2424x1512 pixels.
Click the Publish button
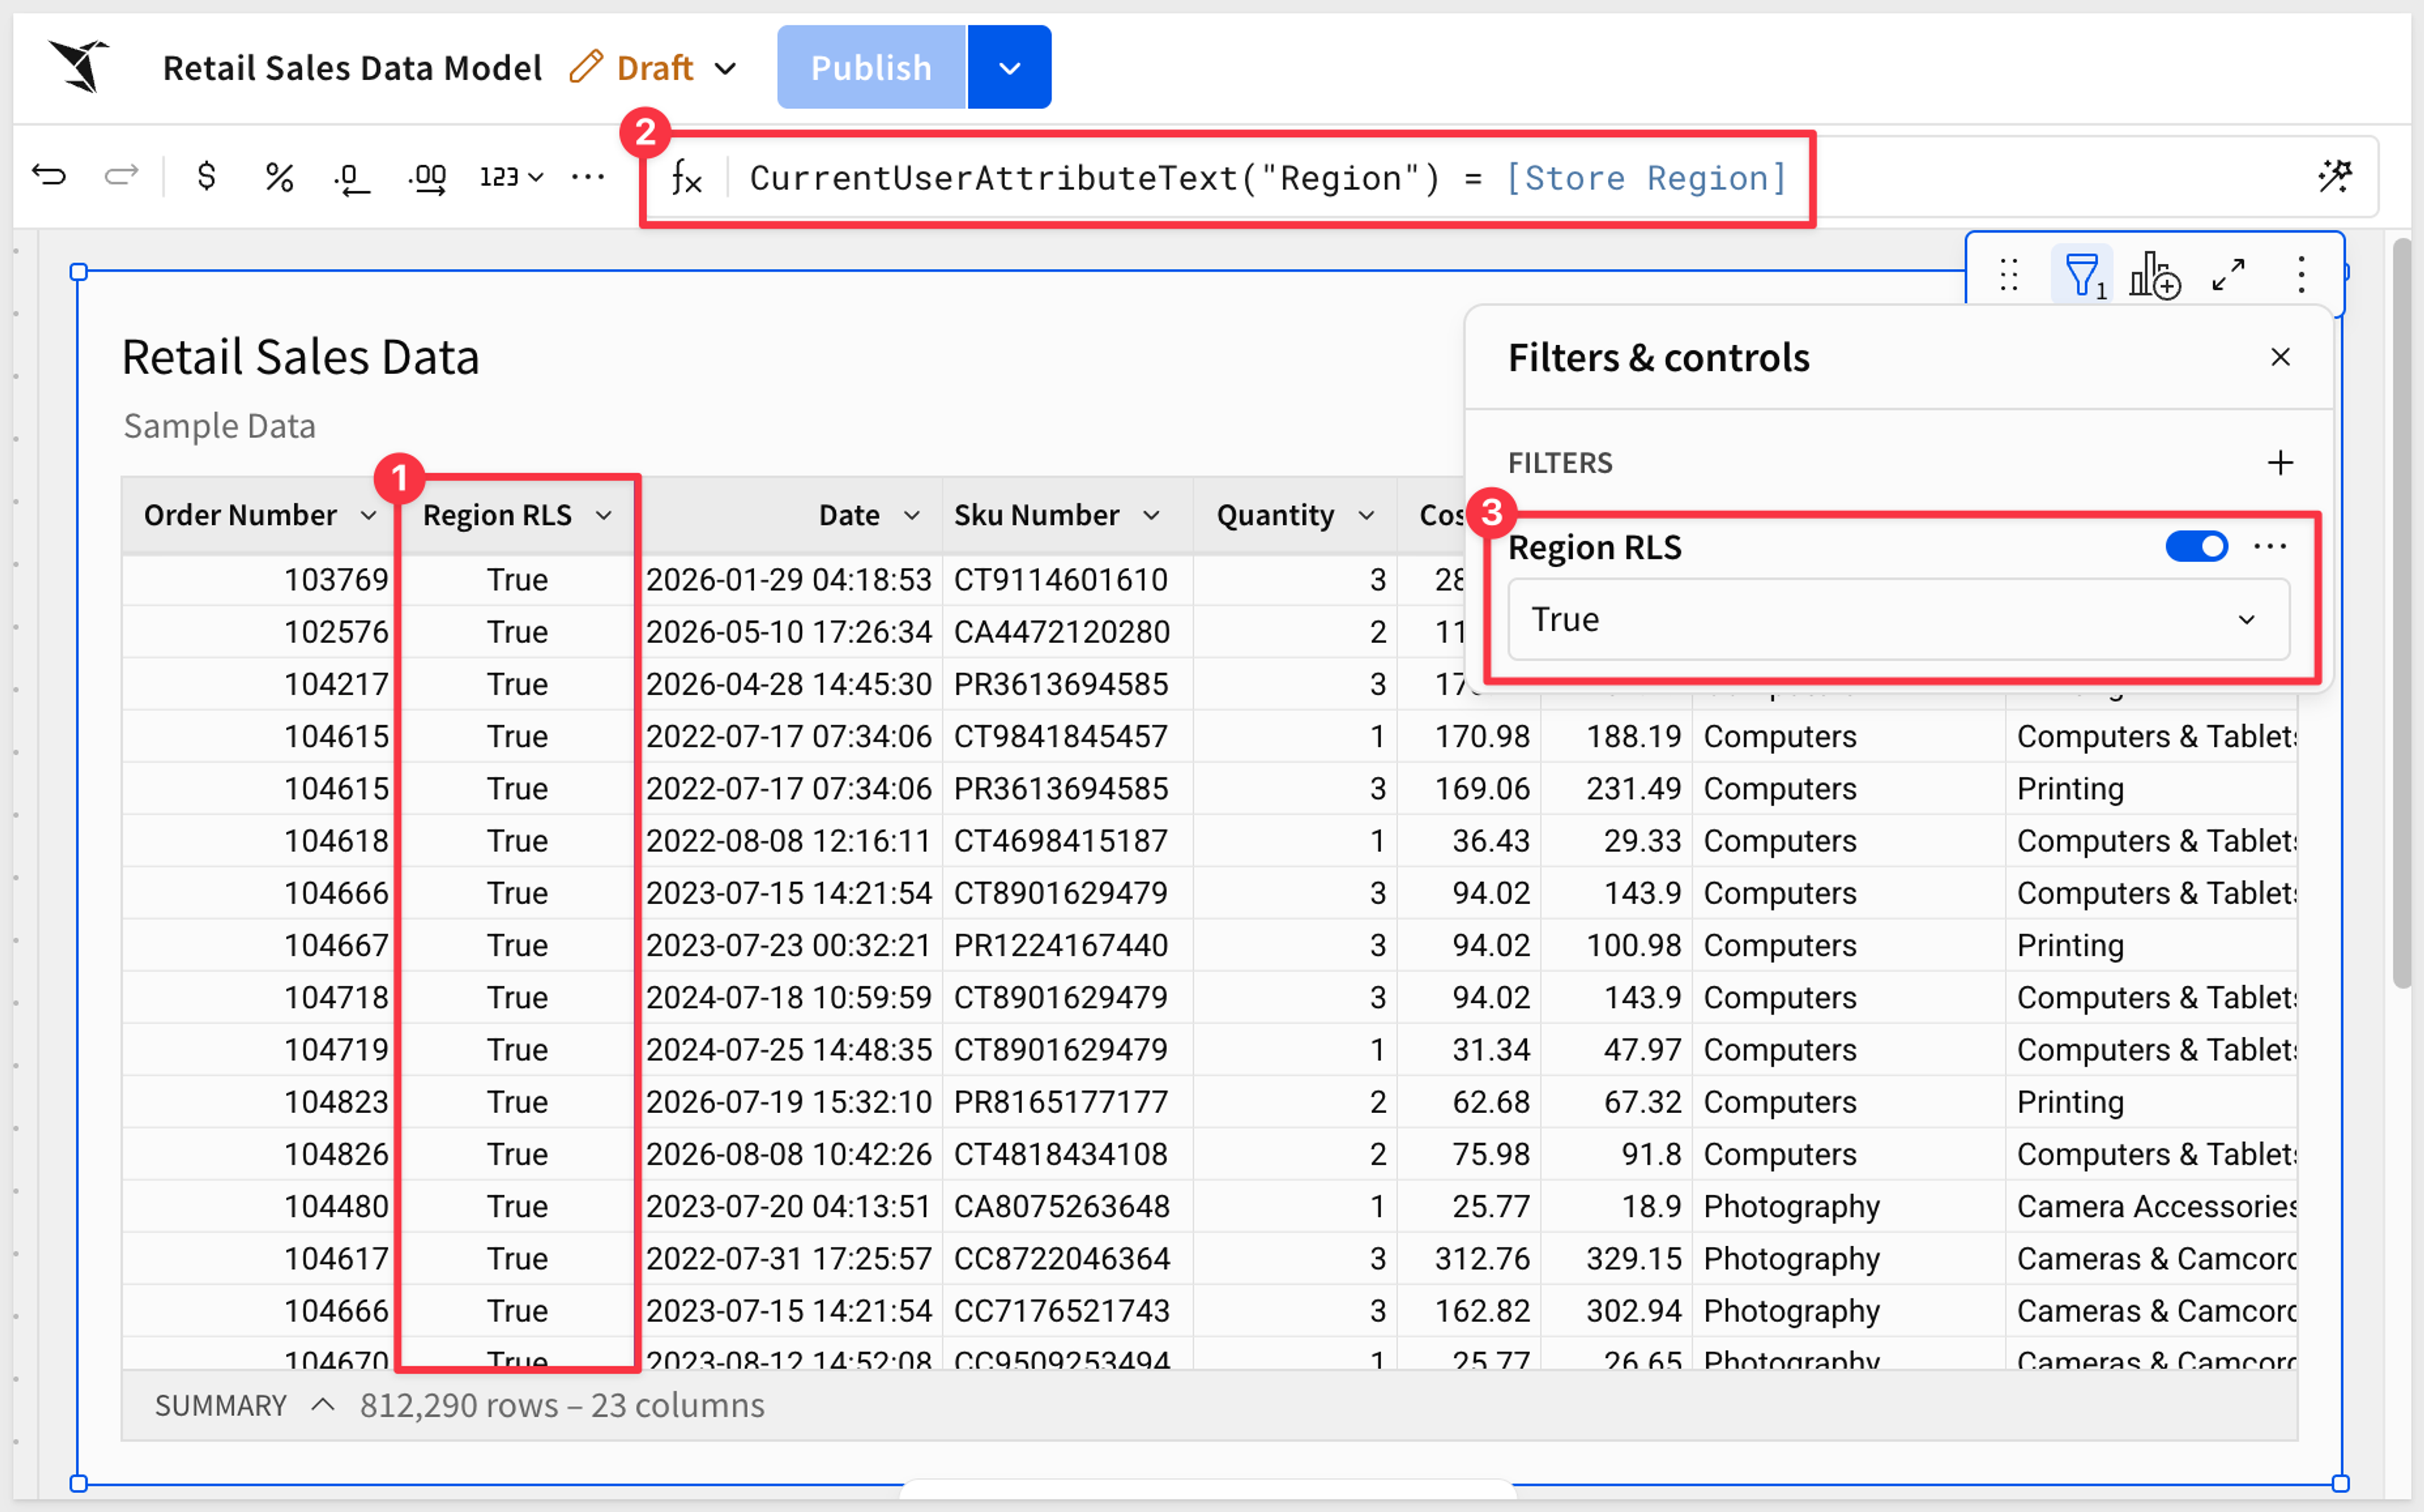(x=871, y=67)
